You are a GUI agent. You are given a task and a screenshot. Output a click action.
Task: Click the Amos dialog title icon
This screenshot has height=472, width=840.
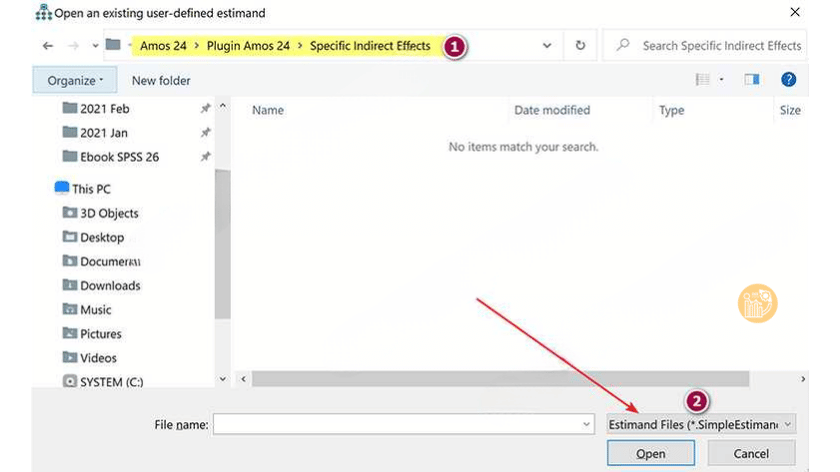43,12
